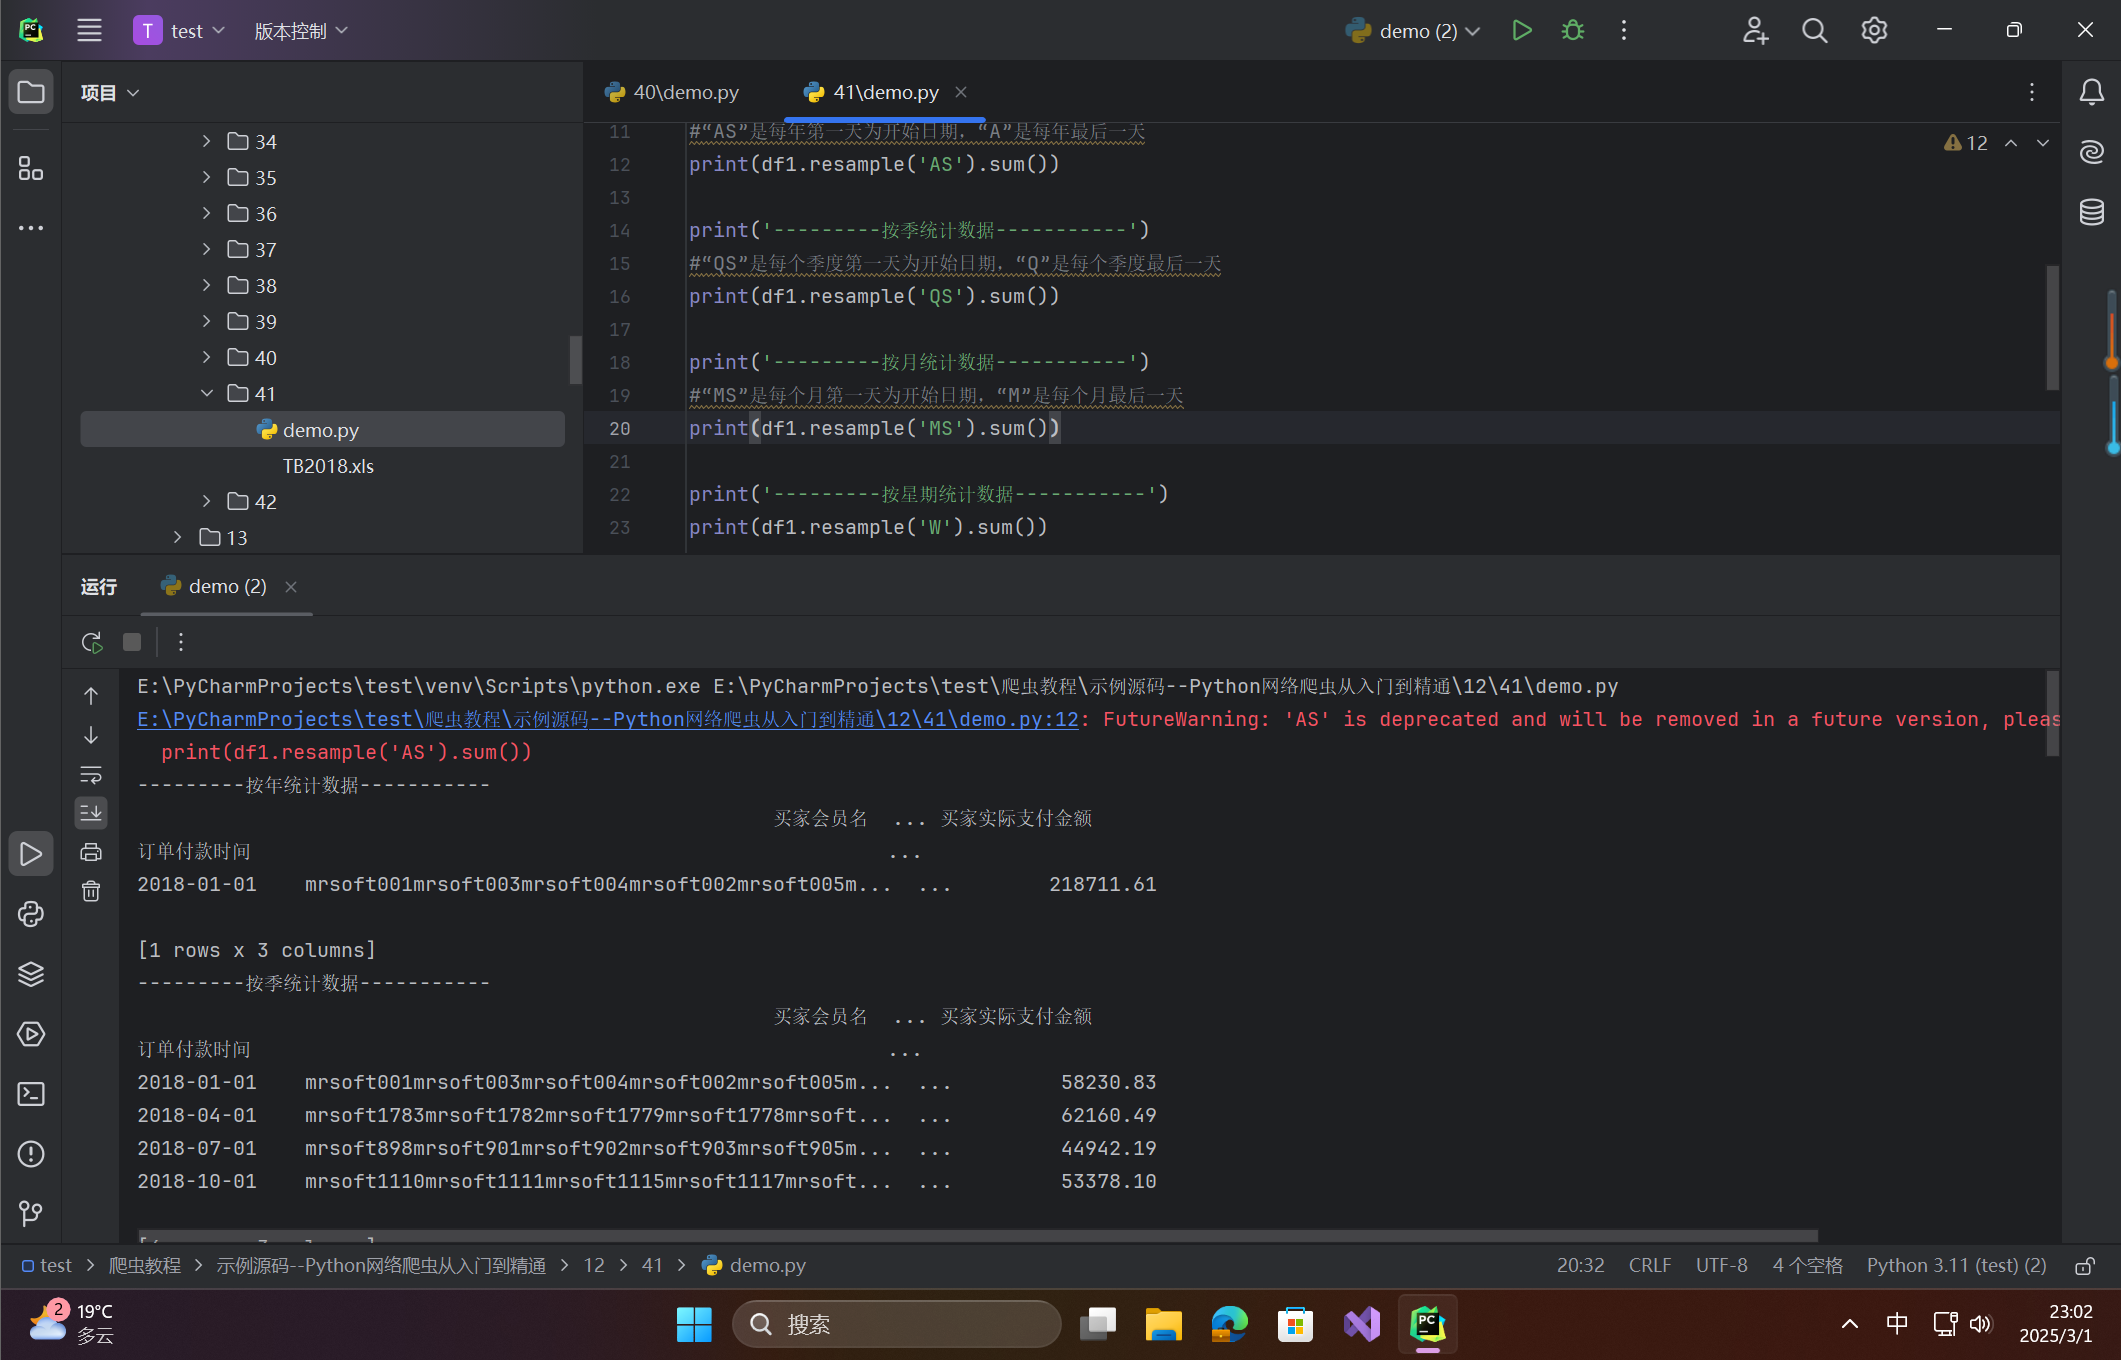Stop the running process
Viewport: 2121px width, 1360px height.
132,642
